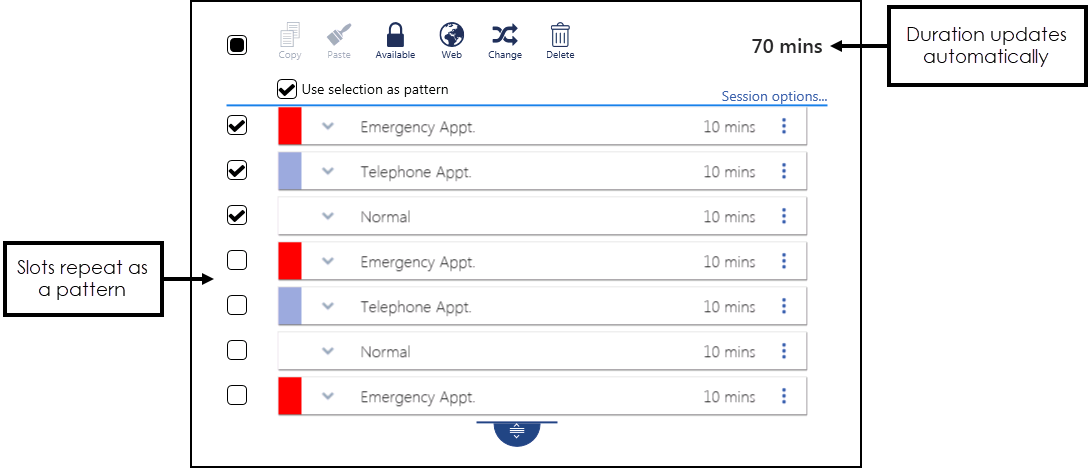Open options menu for first Normal slot
This screenshot has width=1090, height=468.
pyautogui.click(x=784, y=216)
